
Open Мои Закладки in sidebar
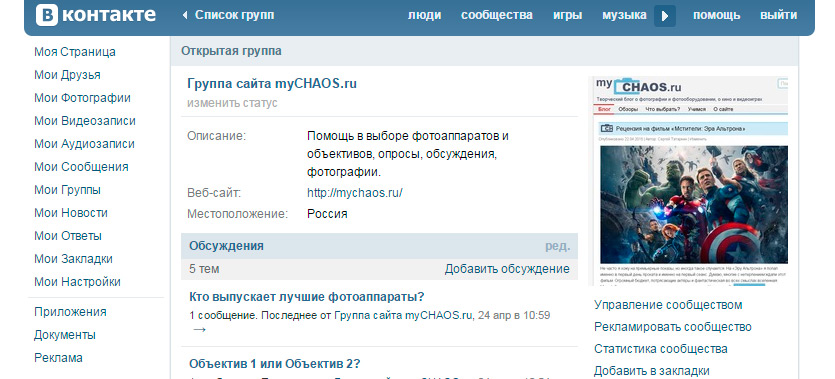click(x=73, y=259)
